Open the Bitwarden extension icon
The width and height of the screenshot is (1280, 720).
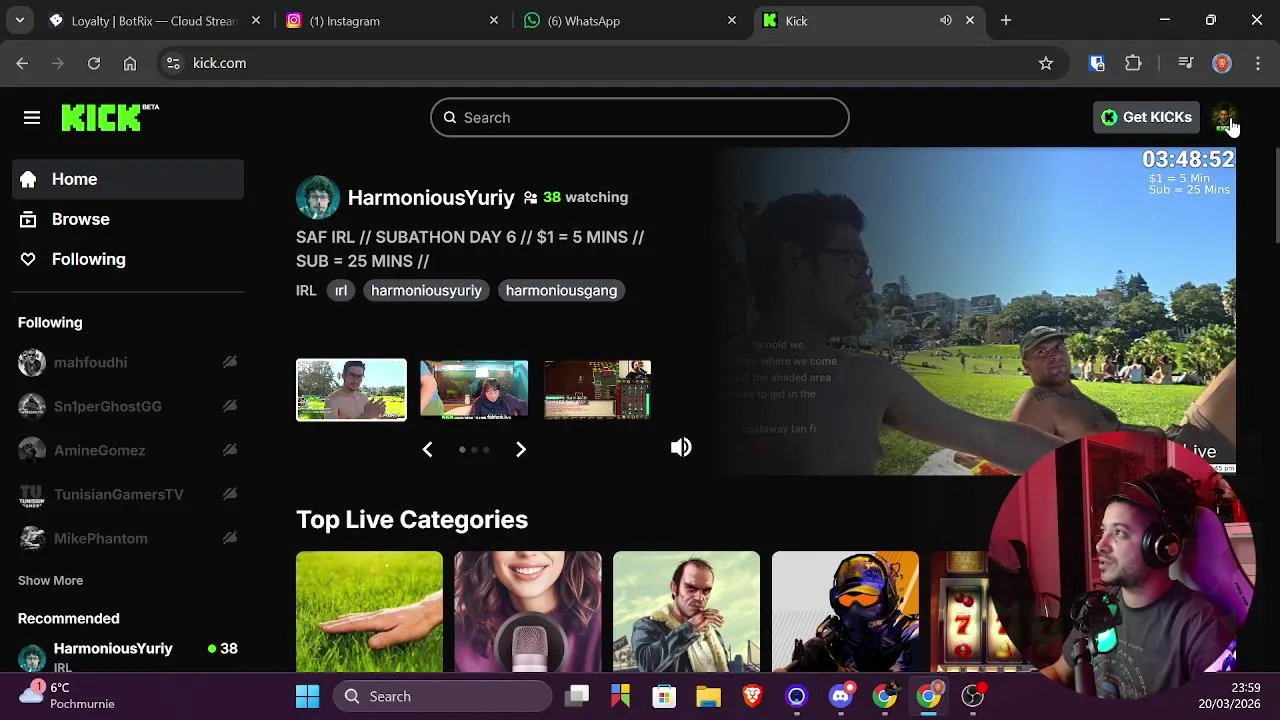tap(1097, 63)
